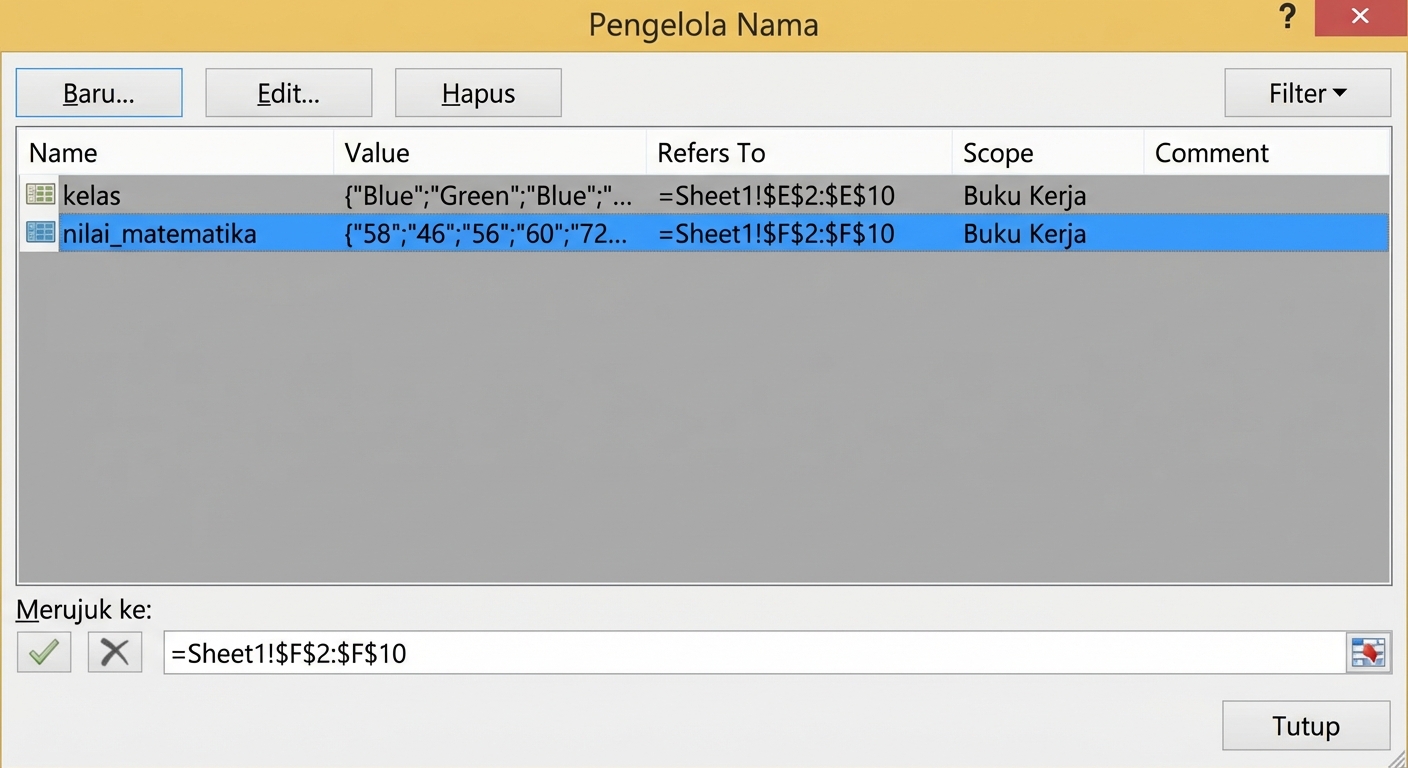Open help with the question mark icon
This screenshot has height=768, width=1408.
coord(1286,17)
